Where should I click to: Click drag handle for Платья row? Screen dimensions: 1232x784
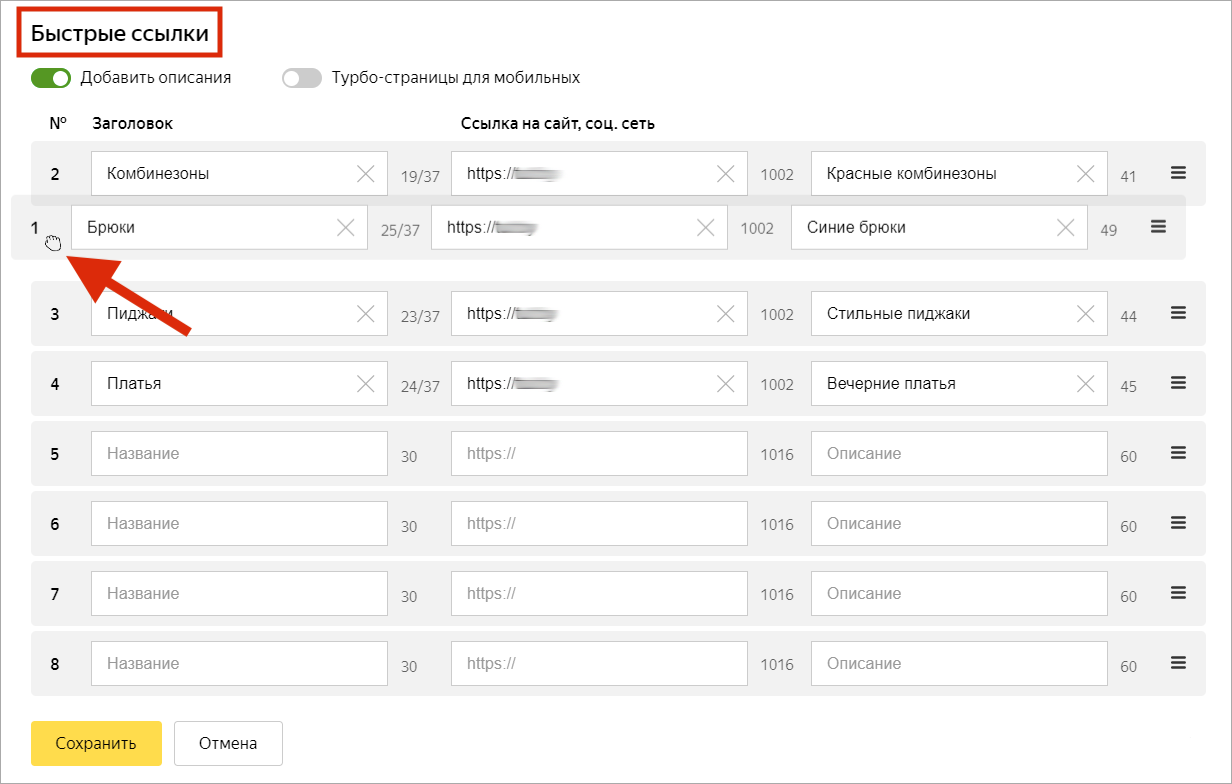tap(1178, 383)
